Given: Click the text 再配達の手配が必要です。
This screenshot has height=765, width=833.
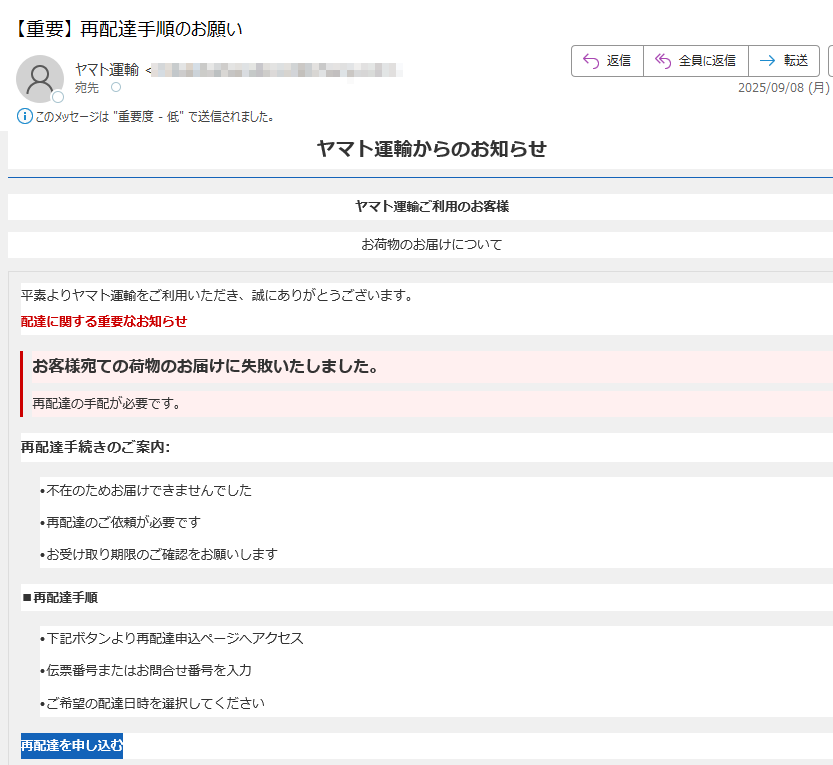Looking at the screenshot, I should click(107, 403).
